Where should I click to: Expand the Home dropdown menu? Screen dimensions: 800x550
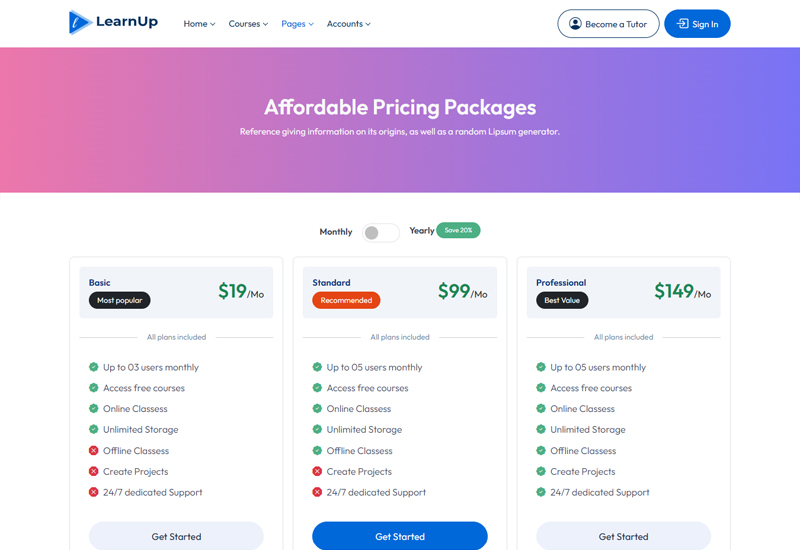click(199, 24)
